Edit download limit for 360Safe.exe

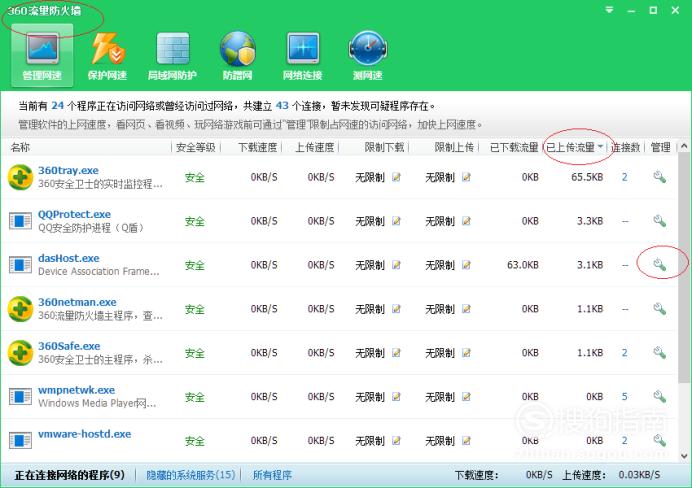pos(396,353)
